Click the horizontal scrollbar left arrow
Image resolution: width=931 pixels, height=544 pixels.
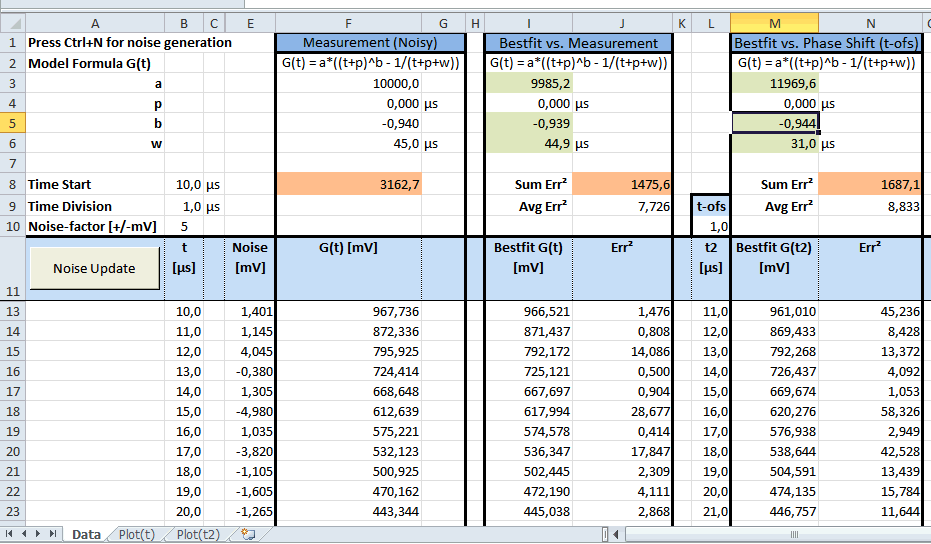point(617,535)
